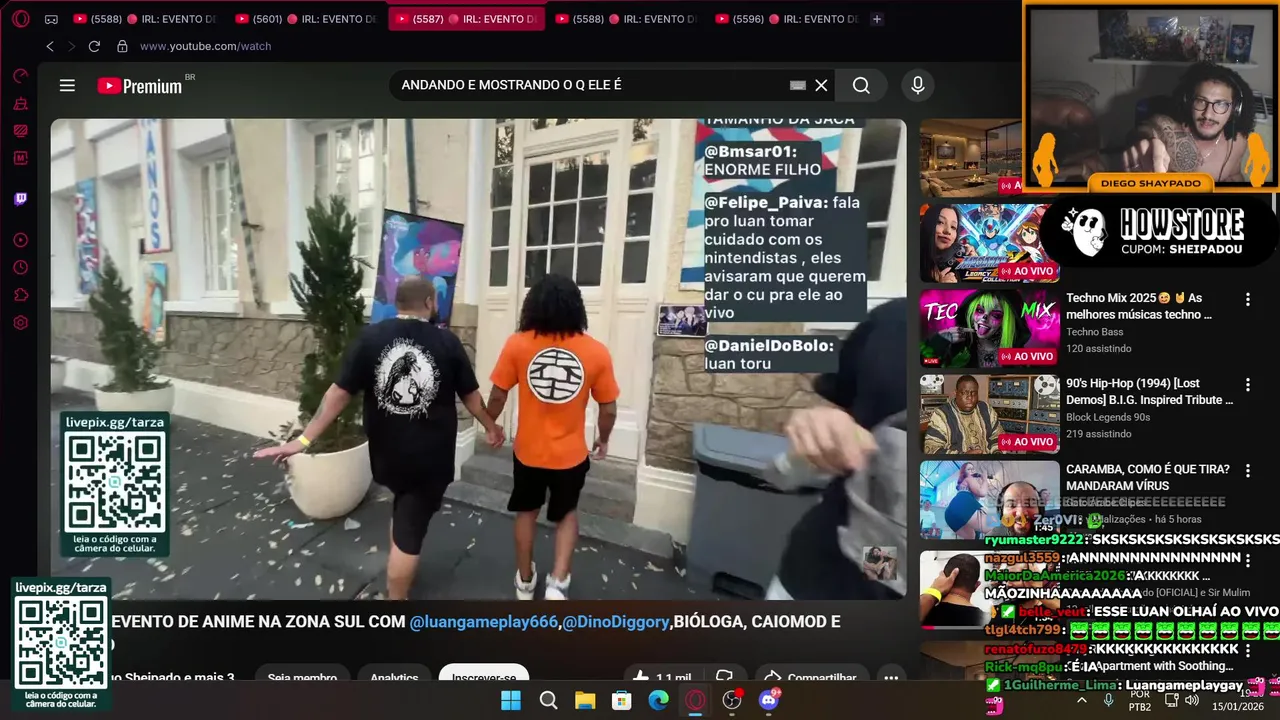The width and height of the screenshot is (1280, 720).
Task: Focus the YouTube search input field
Action: (x=590, y=85)
